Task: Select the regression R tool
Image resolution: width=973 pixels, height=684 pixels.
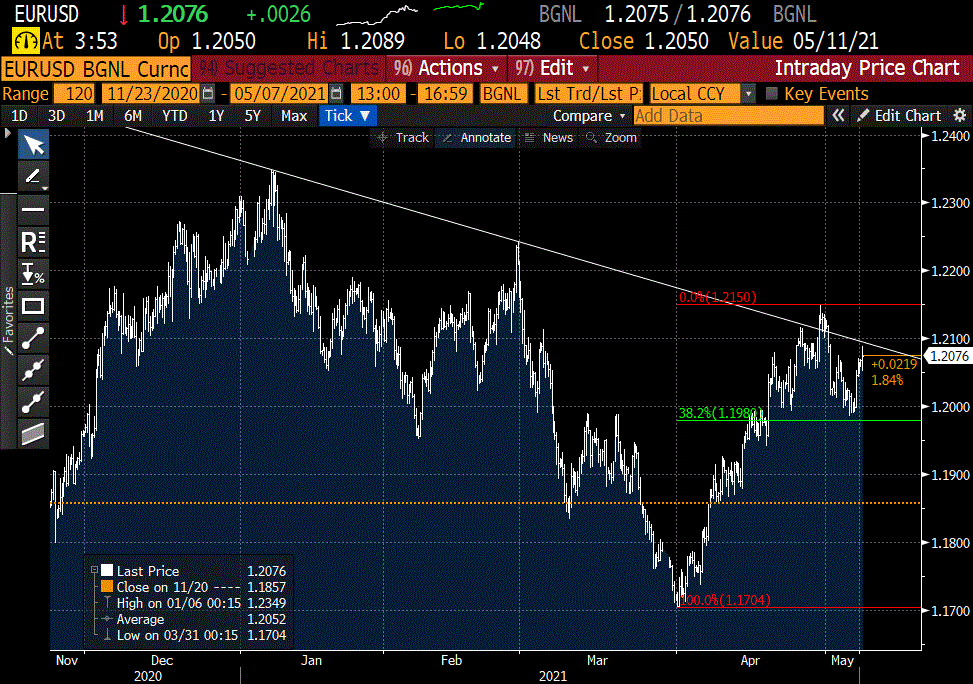Action: pyautogui.click(x=34, y=241)
